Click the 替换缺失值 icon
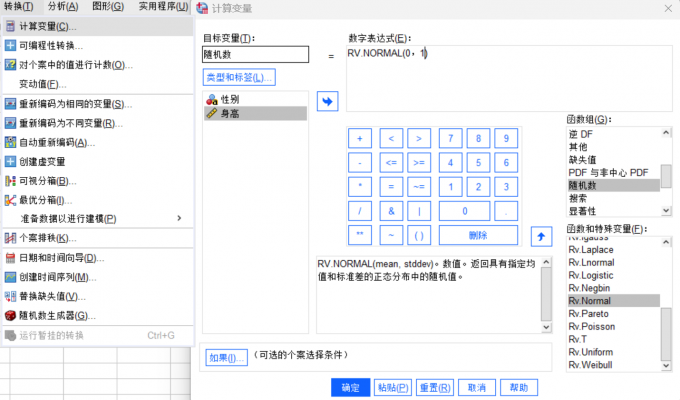The width and height of the screenshot is (680, 400). click(10, 296)
